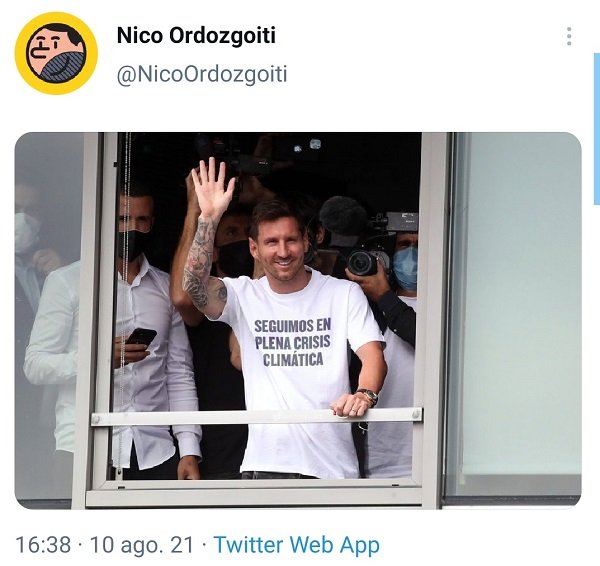The height and width of the screenshot is (566, 600).
Task: Click the horizontal window railing bar
Action: point(256,417)
